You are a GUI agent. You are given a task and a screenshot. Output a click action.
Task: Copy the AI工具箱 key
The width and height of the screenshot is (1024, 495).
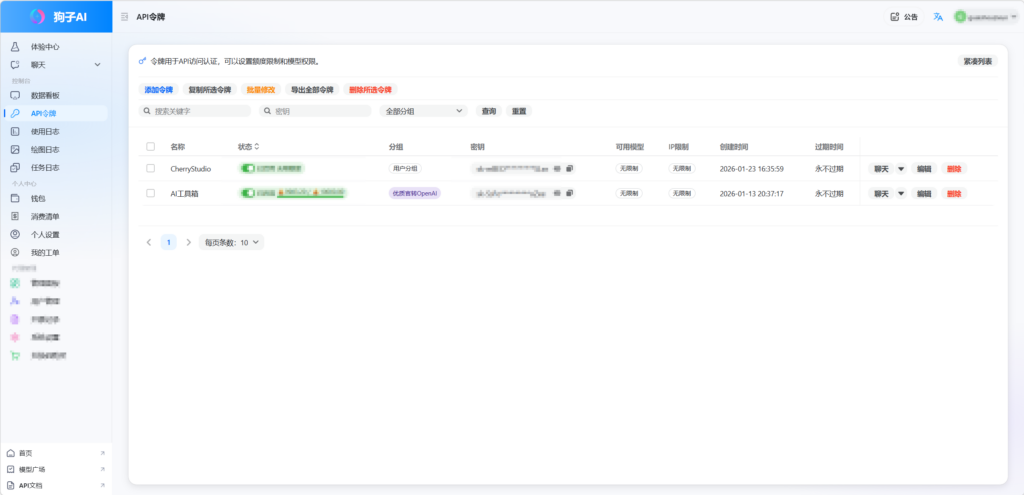click(x=569, y=193)
